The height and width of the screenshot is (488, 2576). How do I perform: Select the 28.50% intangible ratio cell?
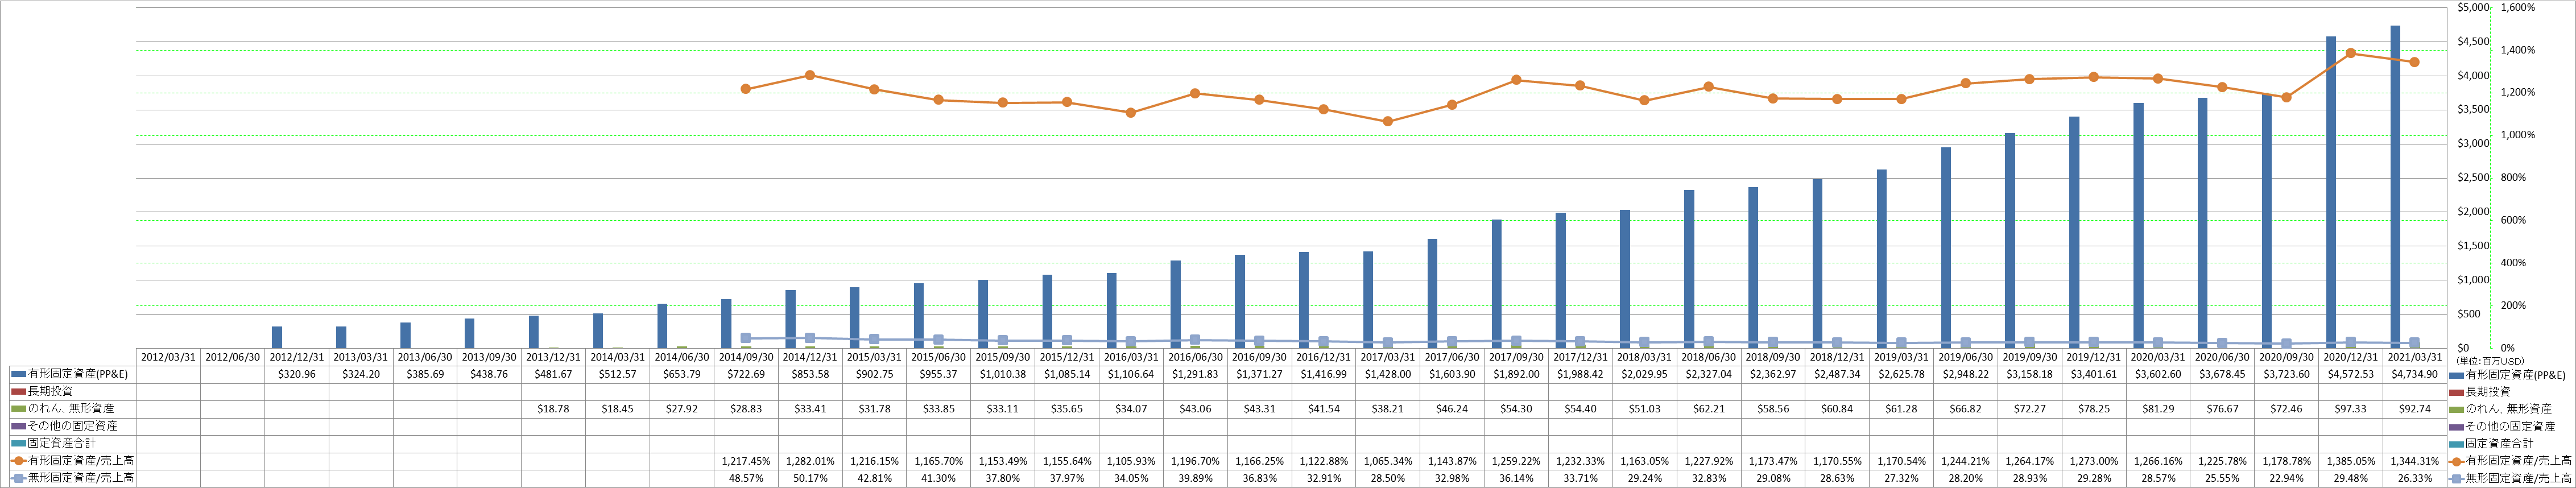click(1388, 478)
